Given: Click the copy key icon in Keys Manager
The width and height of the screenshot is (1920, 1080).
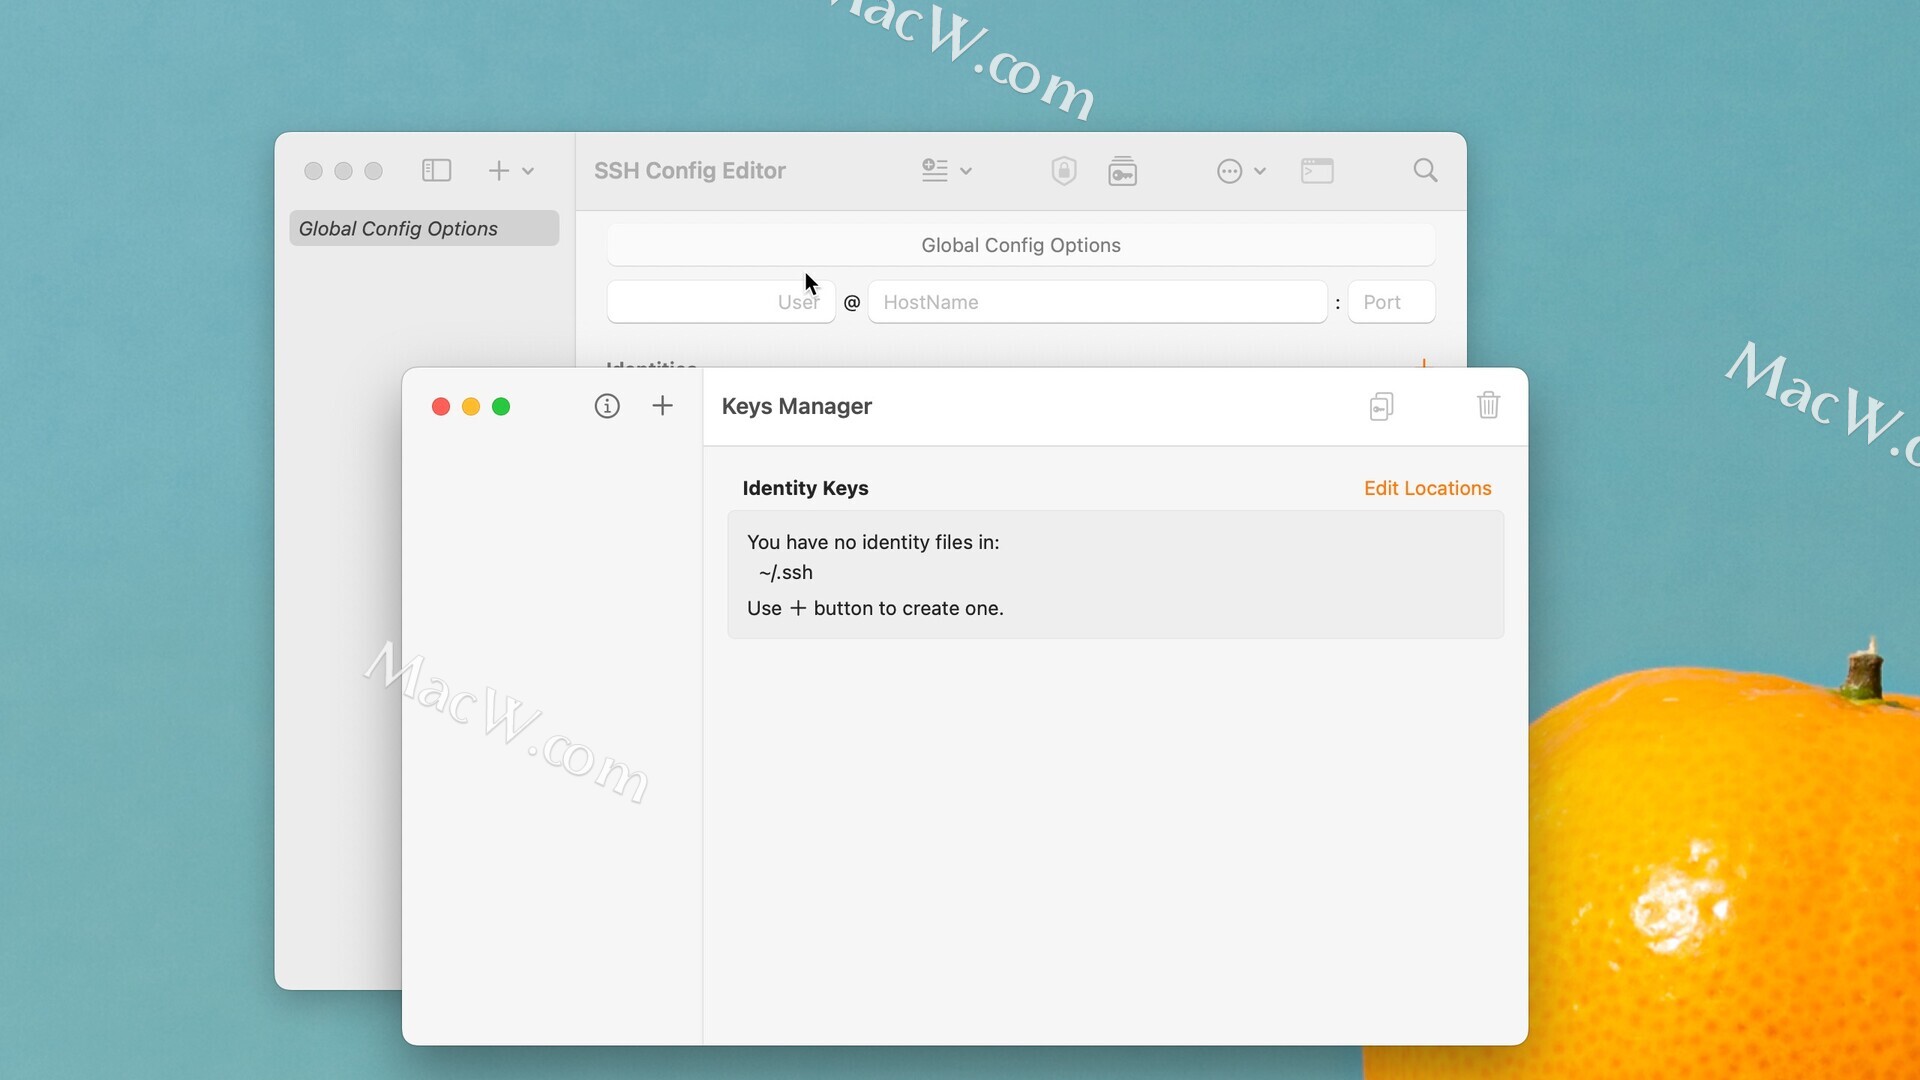Looking at the screenshot, I should point(1381,406).
